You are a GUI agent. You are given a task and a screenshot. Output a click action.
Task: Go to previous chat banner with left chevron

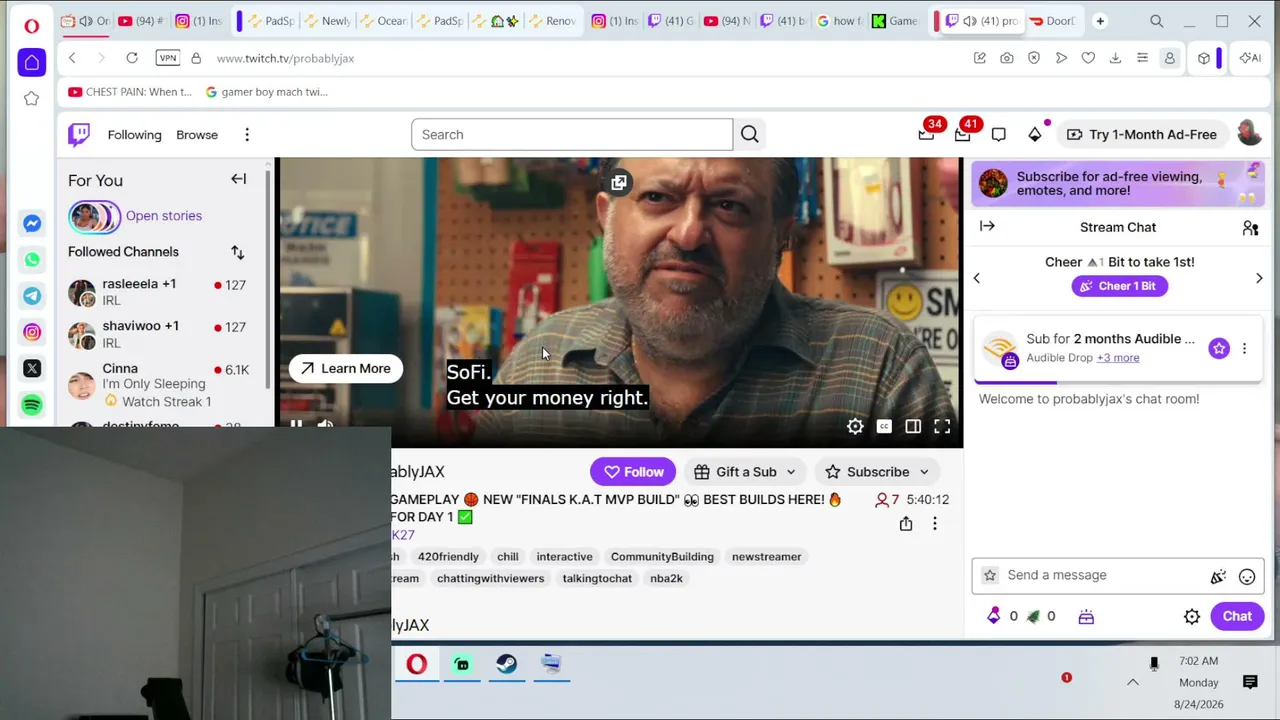(977, 278)
